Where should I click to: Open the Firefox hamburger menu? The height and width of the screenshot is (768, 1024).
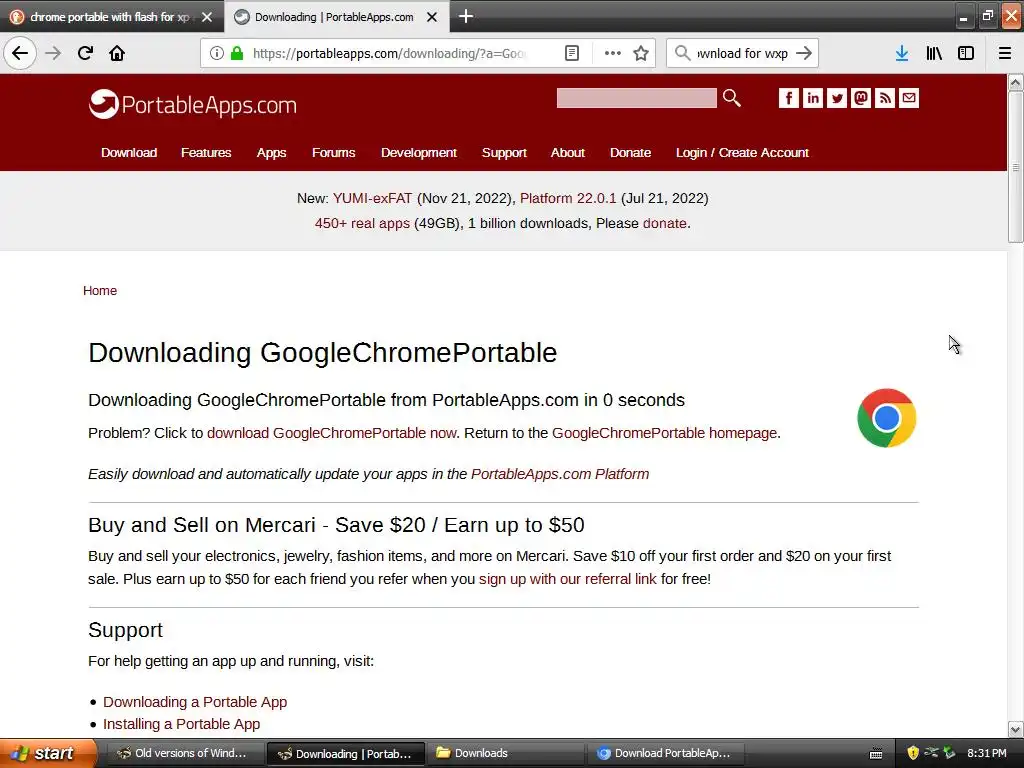tap(1004, 53)
